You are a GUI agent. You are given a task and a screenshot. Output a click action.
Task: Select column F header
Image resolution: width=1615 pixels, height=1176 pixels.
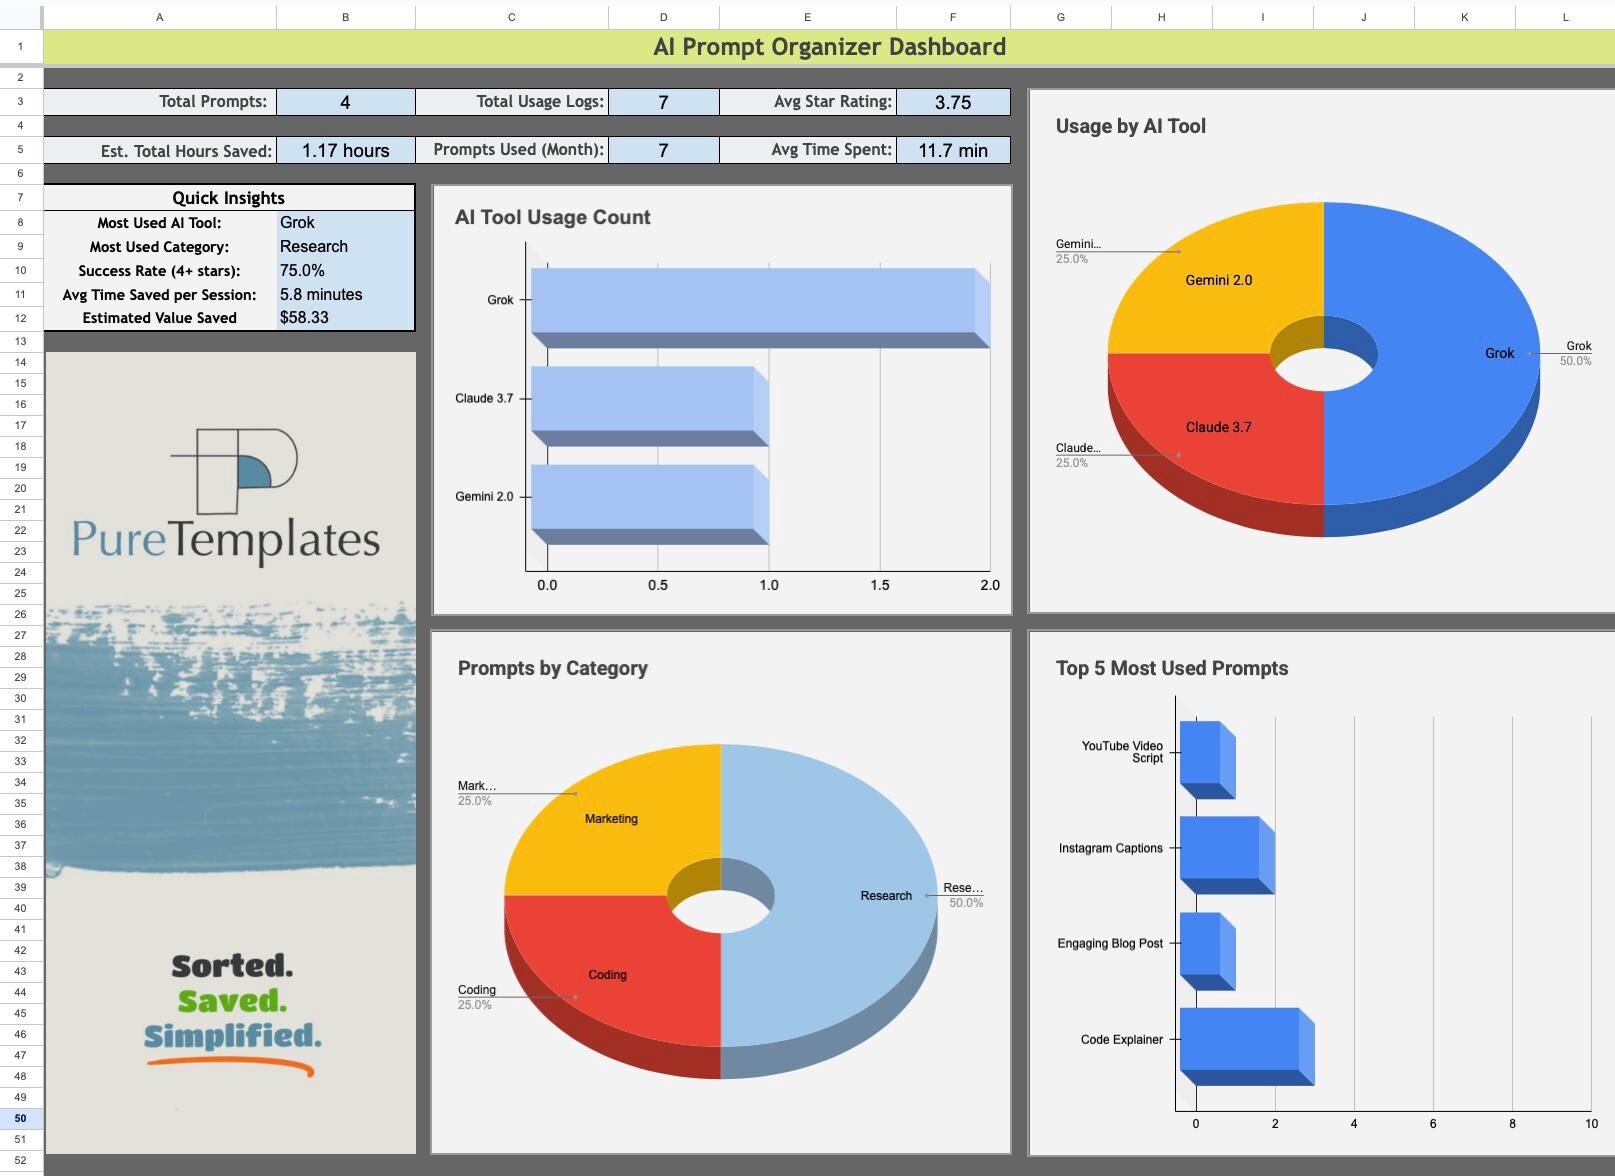pos(952,17)
